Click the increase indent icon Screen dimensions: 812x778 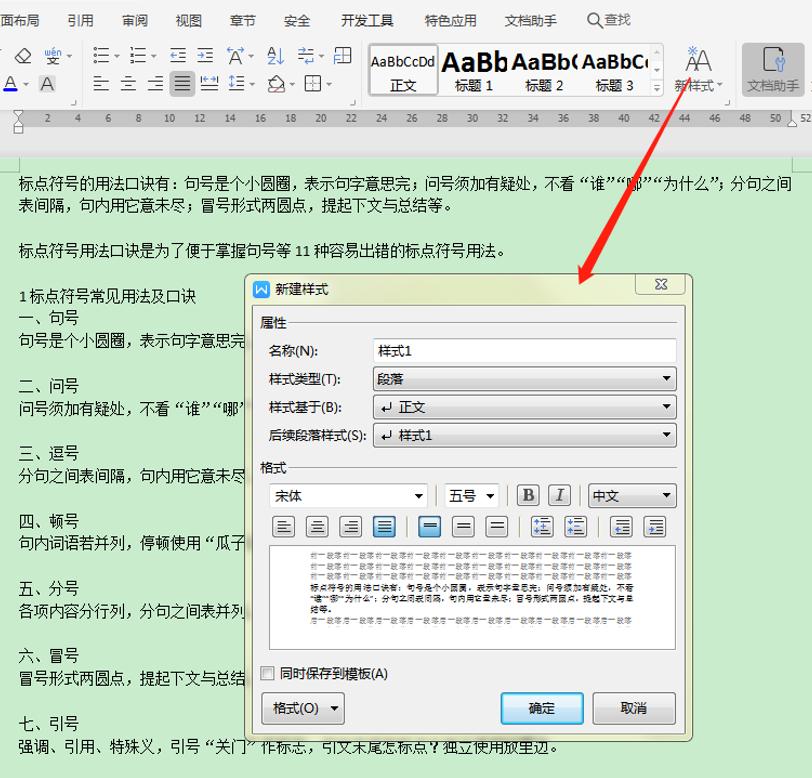point(203,55)
